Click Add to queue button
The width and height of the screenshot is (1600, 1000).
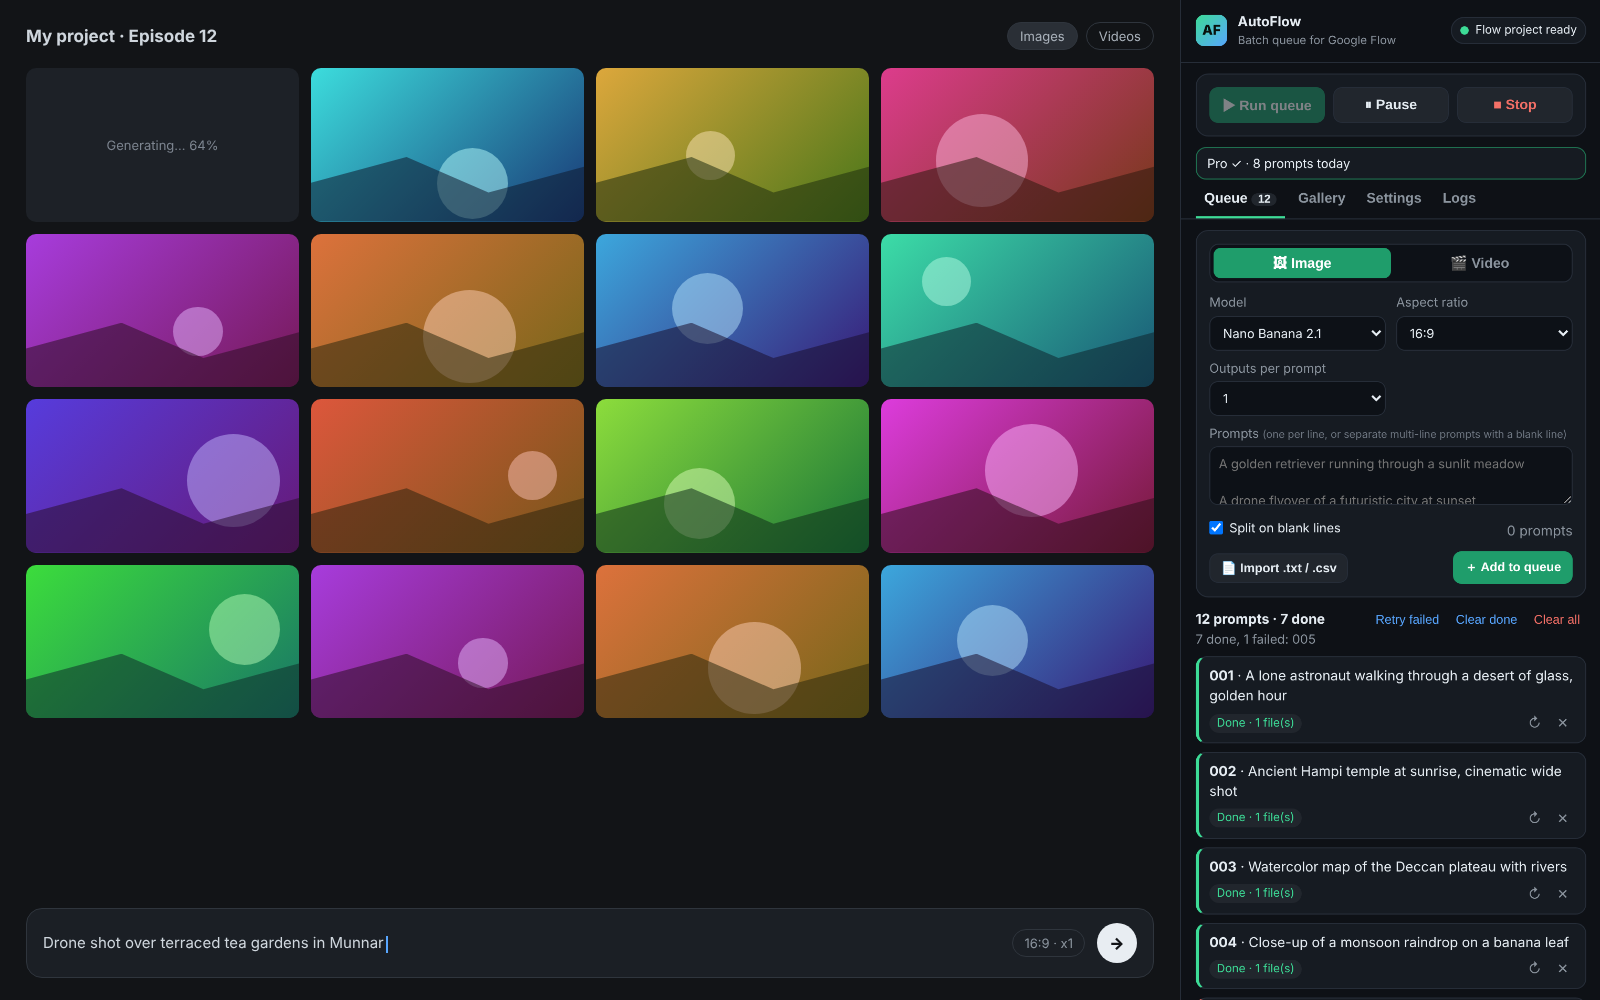point(1512,567)
